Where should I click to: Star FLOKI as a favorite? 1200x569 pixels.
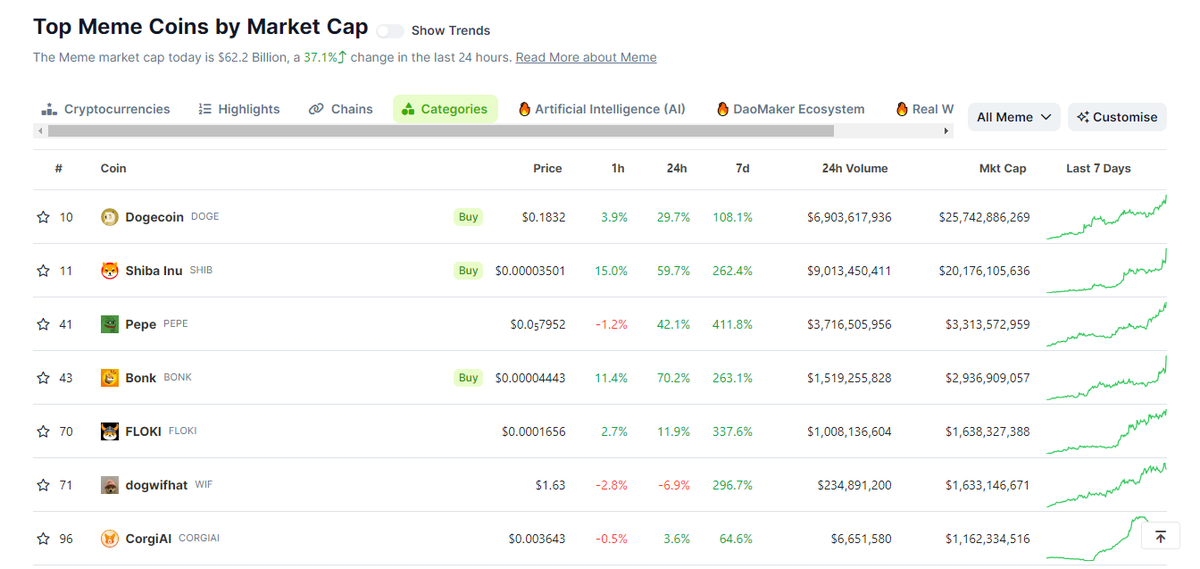pyautogui.click(x=43, y=432)
